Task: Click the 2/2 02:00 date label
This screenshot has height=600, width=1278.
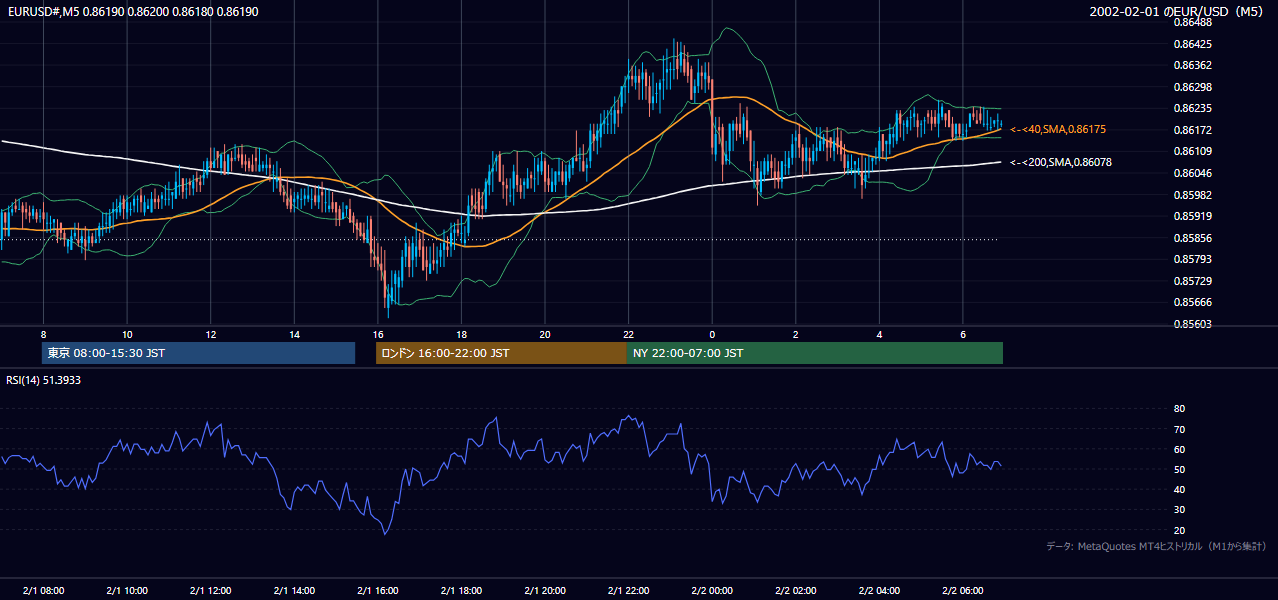Action: (x=796, y=591)
